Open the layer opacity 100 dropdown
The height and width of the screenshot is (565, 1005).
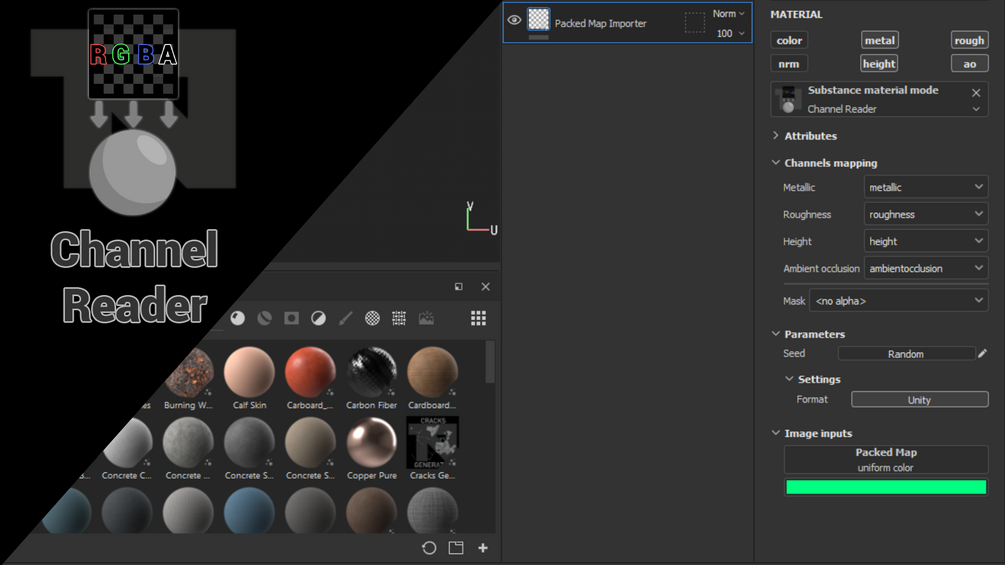pyautogui.click(x=730, y=33)
